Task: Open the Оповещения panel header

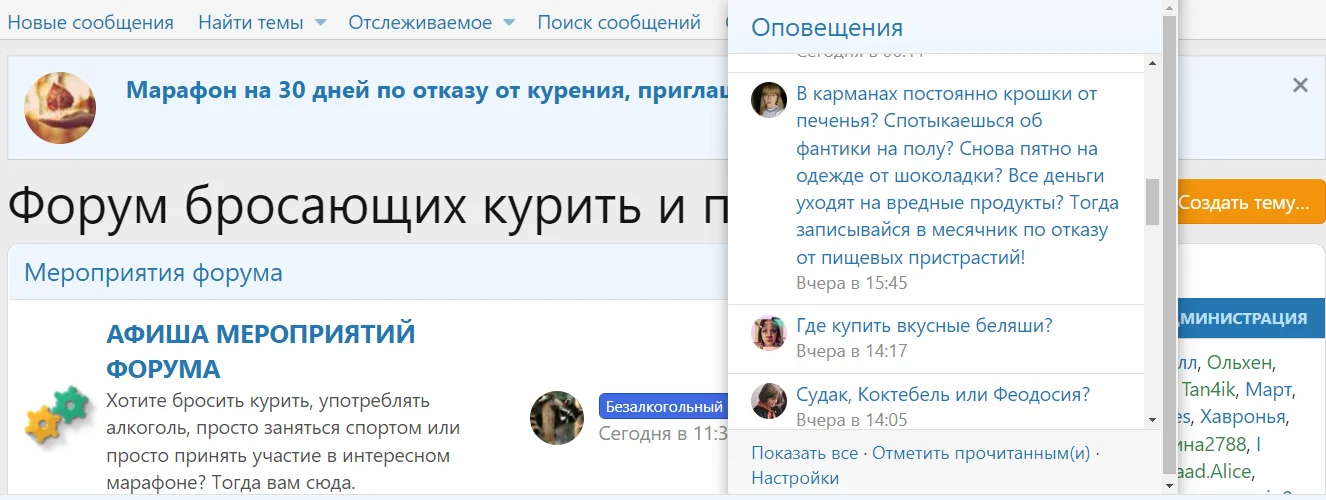Action: [x=827, y=27]
